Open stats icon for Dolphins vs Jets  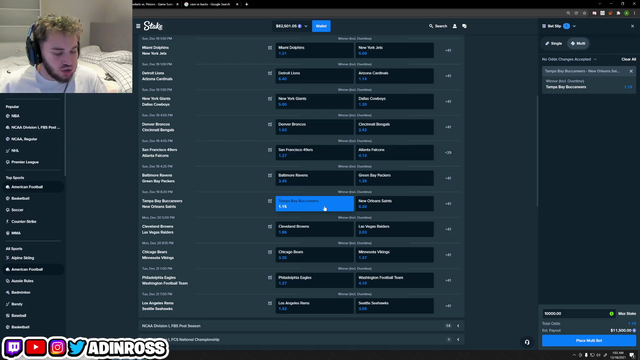click(270, 48)
